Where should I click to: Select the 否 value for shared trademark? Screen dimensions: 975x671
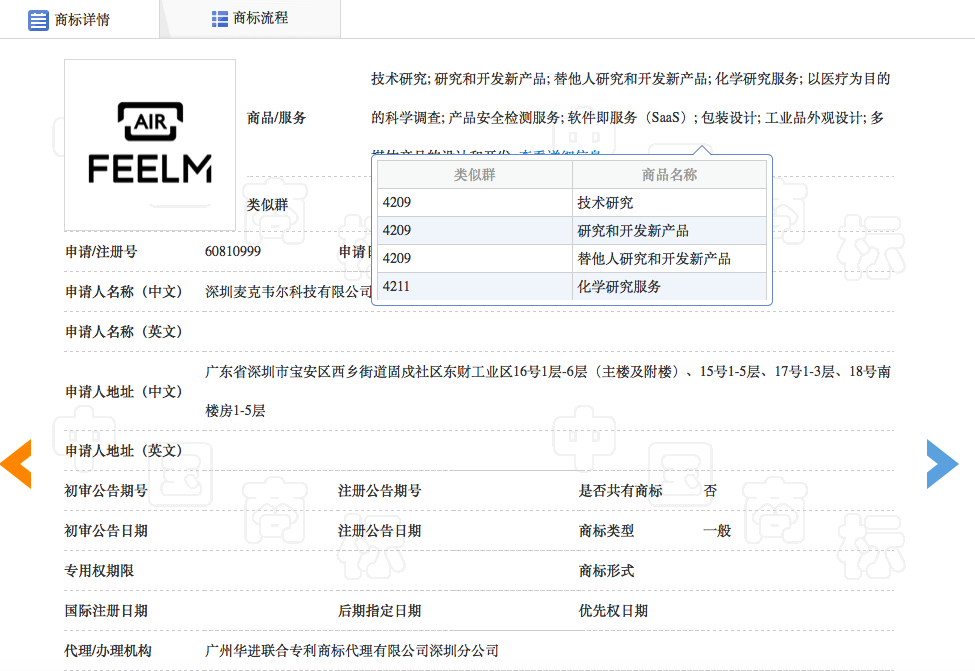click(710, 491)
